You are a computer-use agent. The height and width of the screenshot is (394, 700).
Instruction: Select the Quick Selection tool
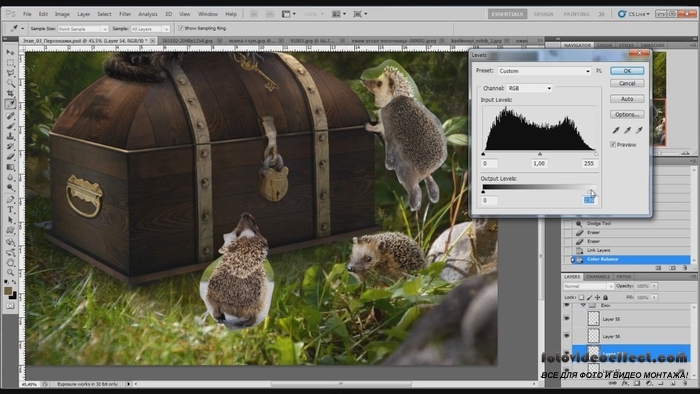click(x=10, y=83)
